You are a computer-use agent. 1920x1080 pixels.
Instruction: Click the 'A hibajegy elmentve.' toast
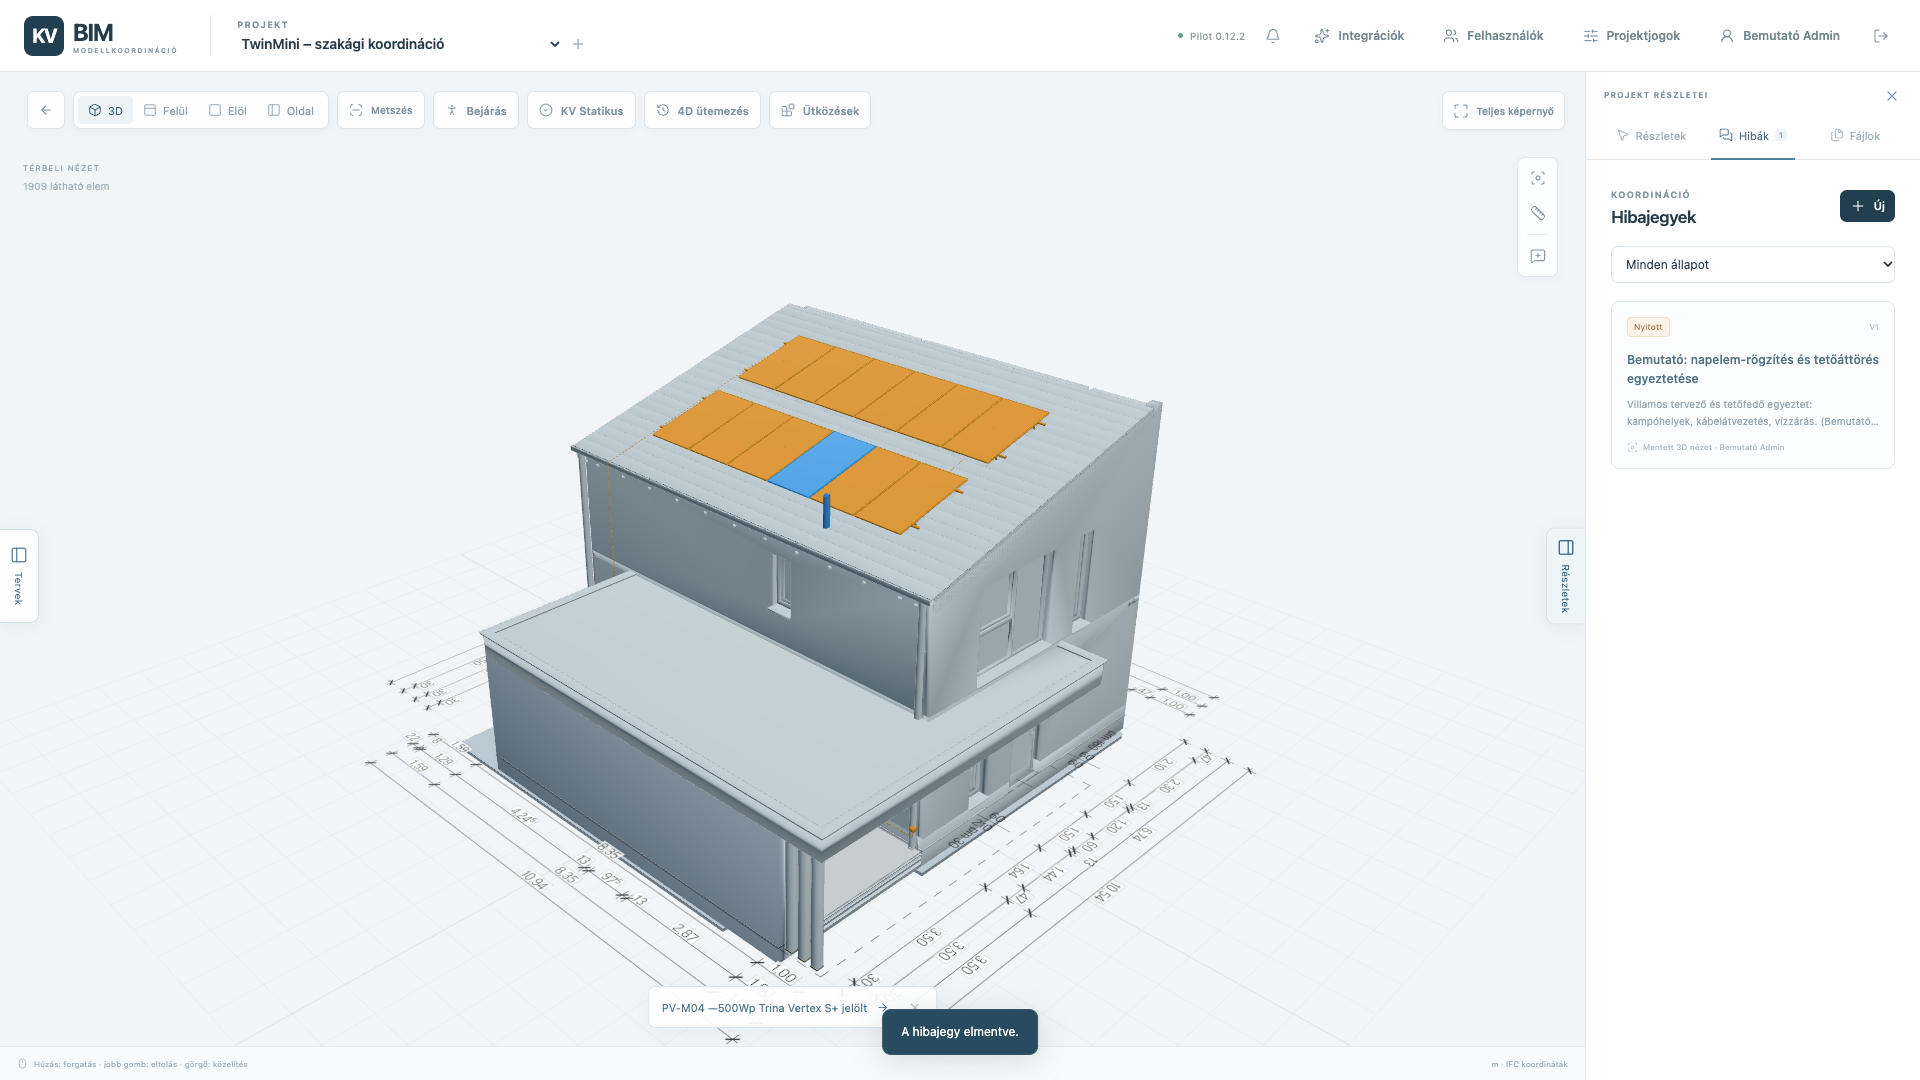(960, 1032)
